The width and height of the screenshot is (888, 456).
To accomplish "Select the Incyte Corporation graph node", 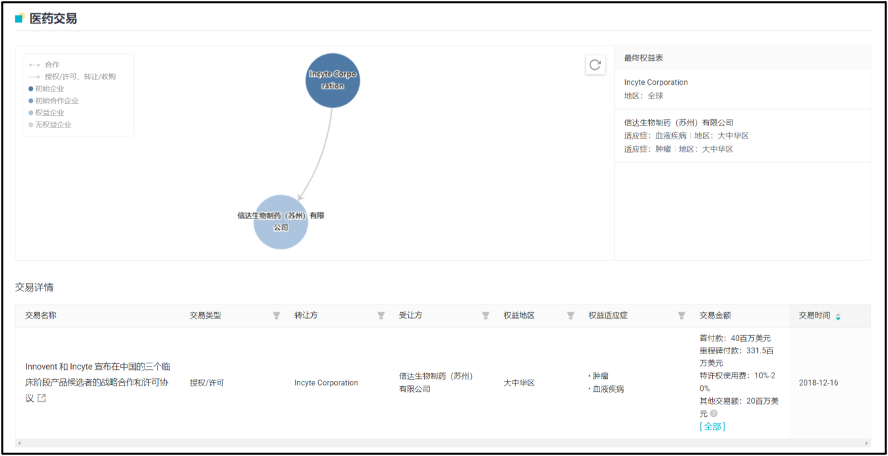I will pyautogui.click(x=332, y=80).
